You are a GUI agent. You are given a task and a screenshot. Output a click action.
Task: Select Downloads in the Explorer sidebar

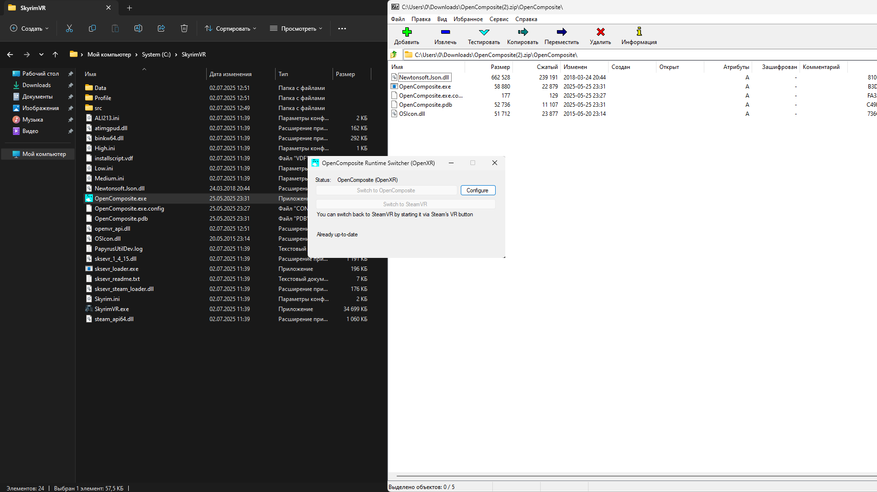pos(36,85)
